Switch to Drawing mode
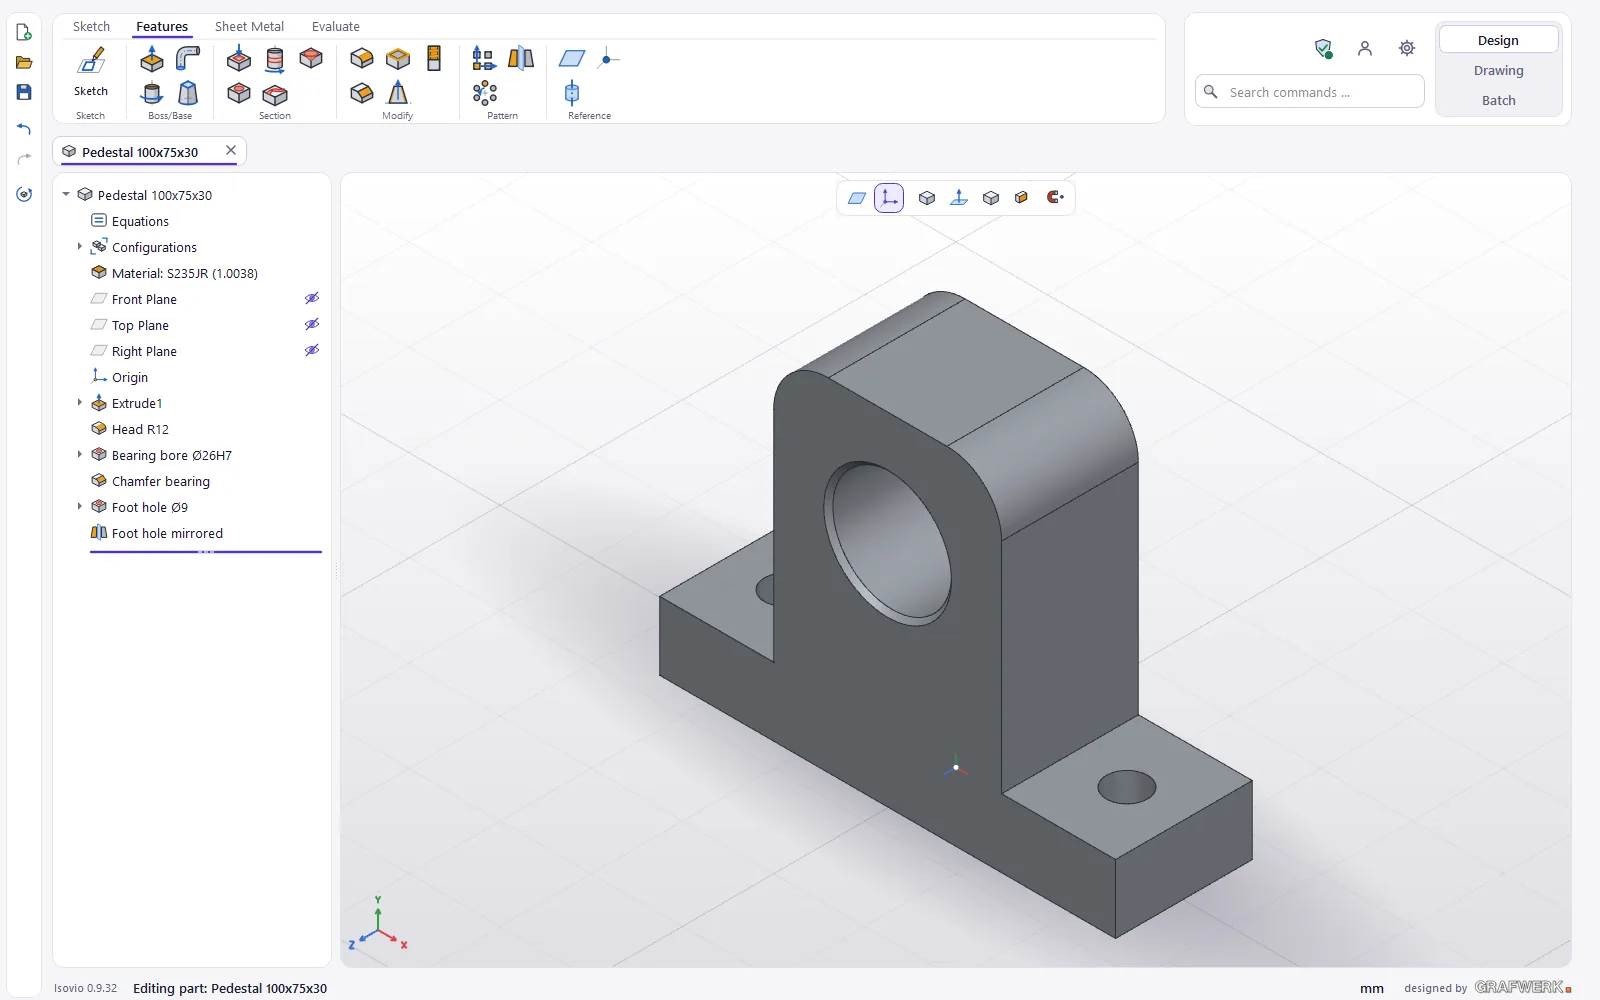 pos(1498,70)
